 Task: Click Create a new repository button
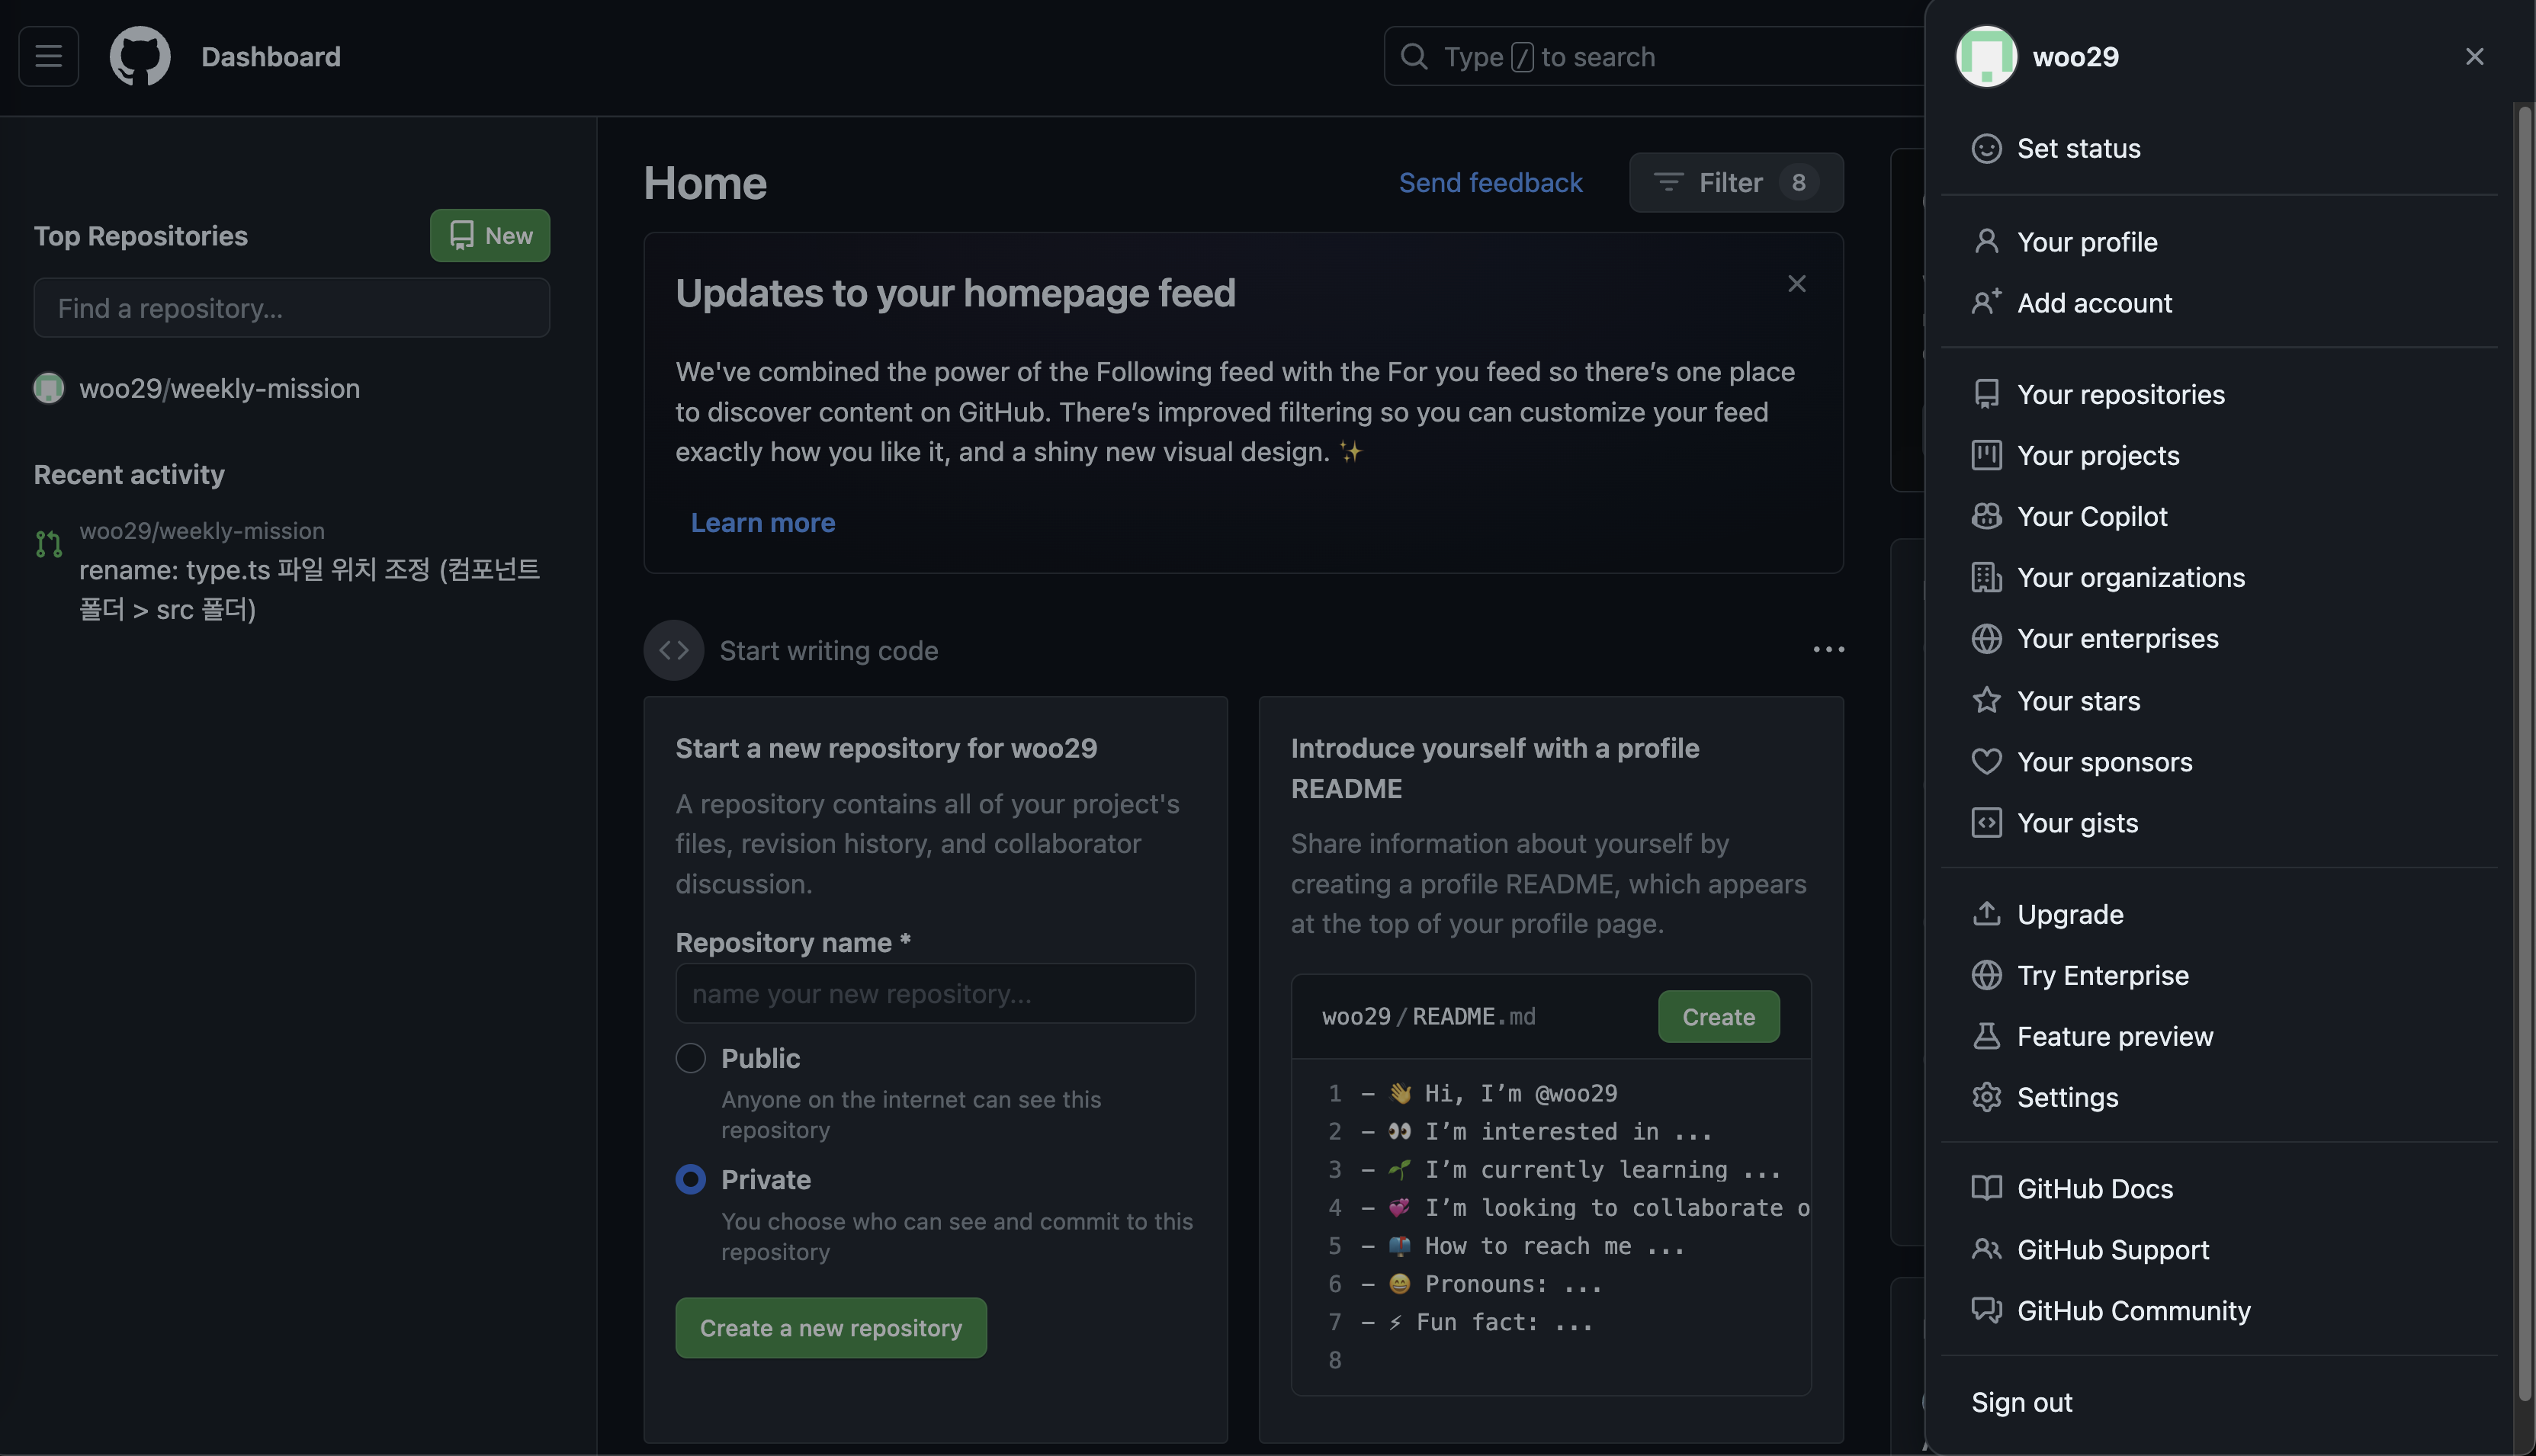(830, 1328)
